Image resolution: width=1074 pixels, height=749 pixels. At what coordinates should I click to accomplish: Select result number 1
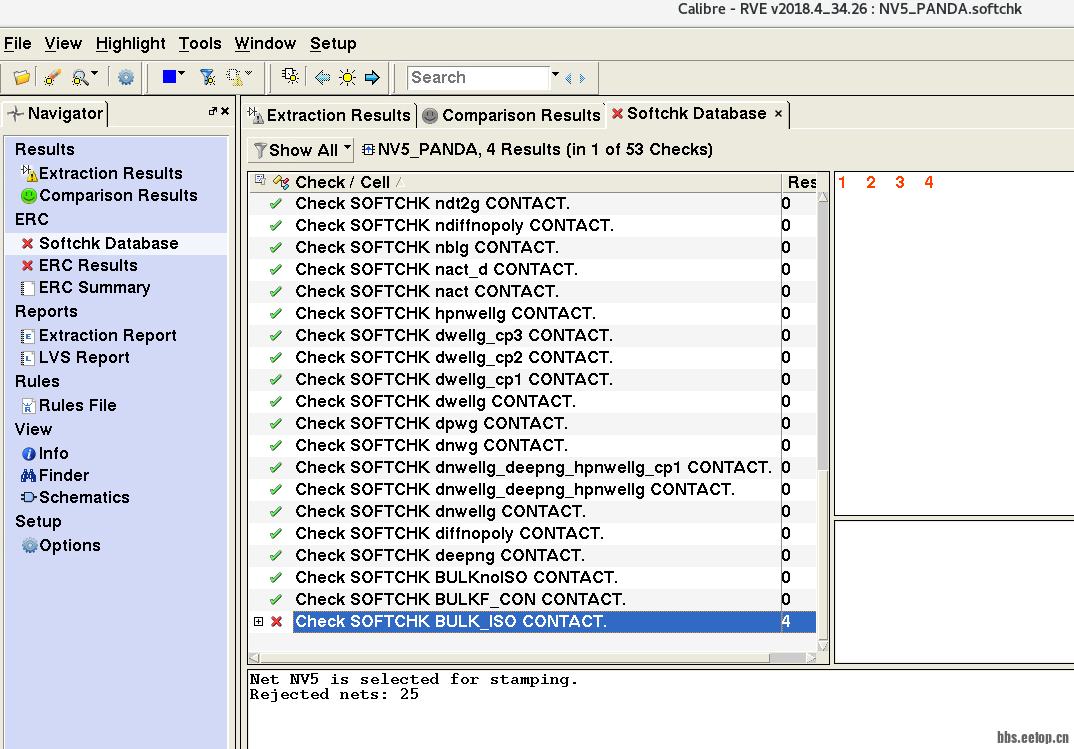click(x=842, y=183)
